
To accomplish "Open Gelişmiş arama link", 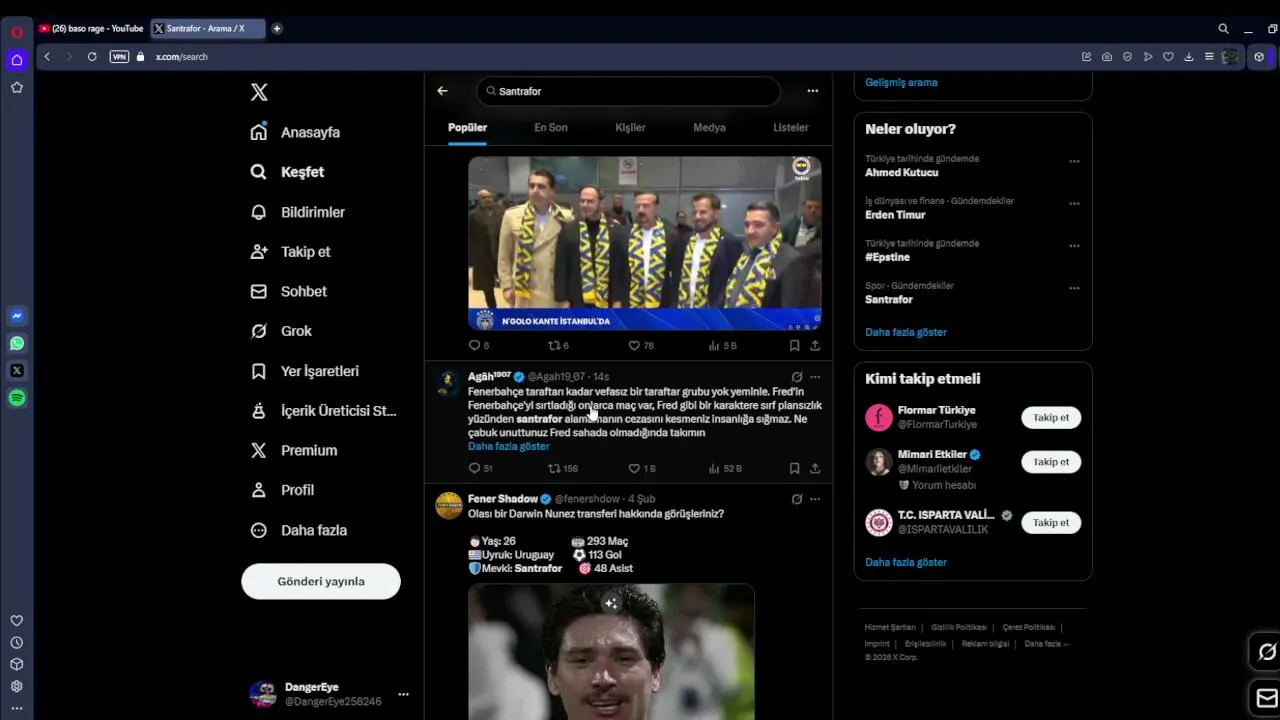I will (901, 82).
